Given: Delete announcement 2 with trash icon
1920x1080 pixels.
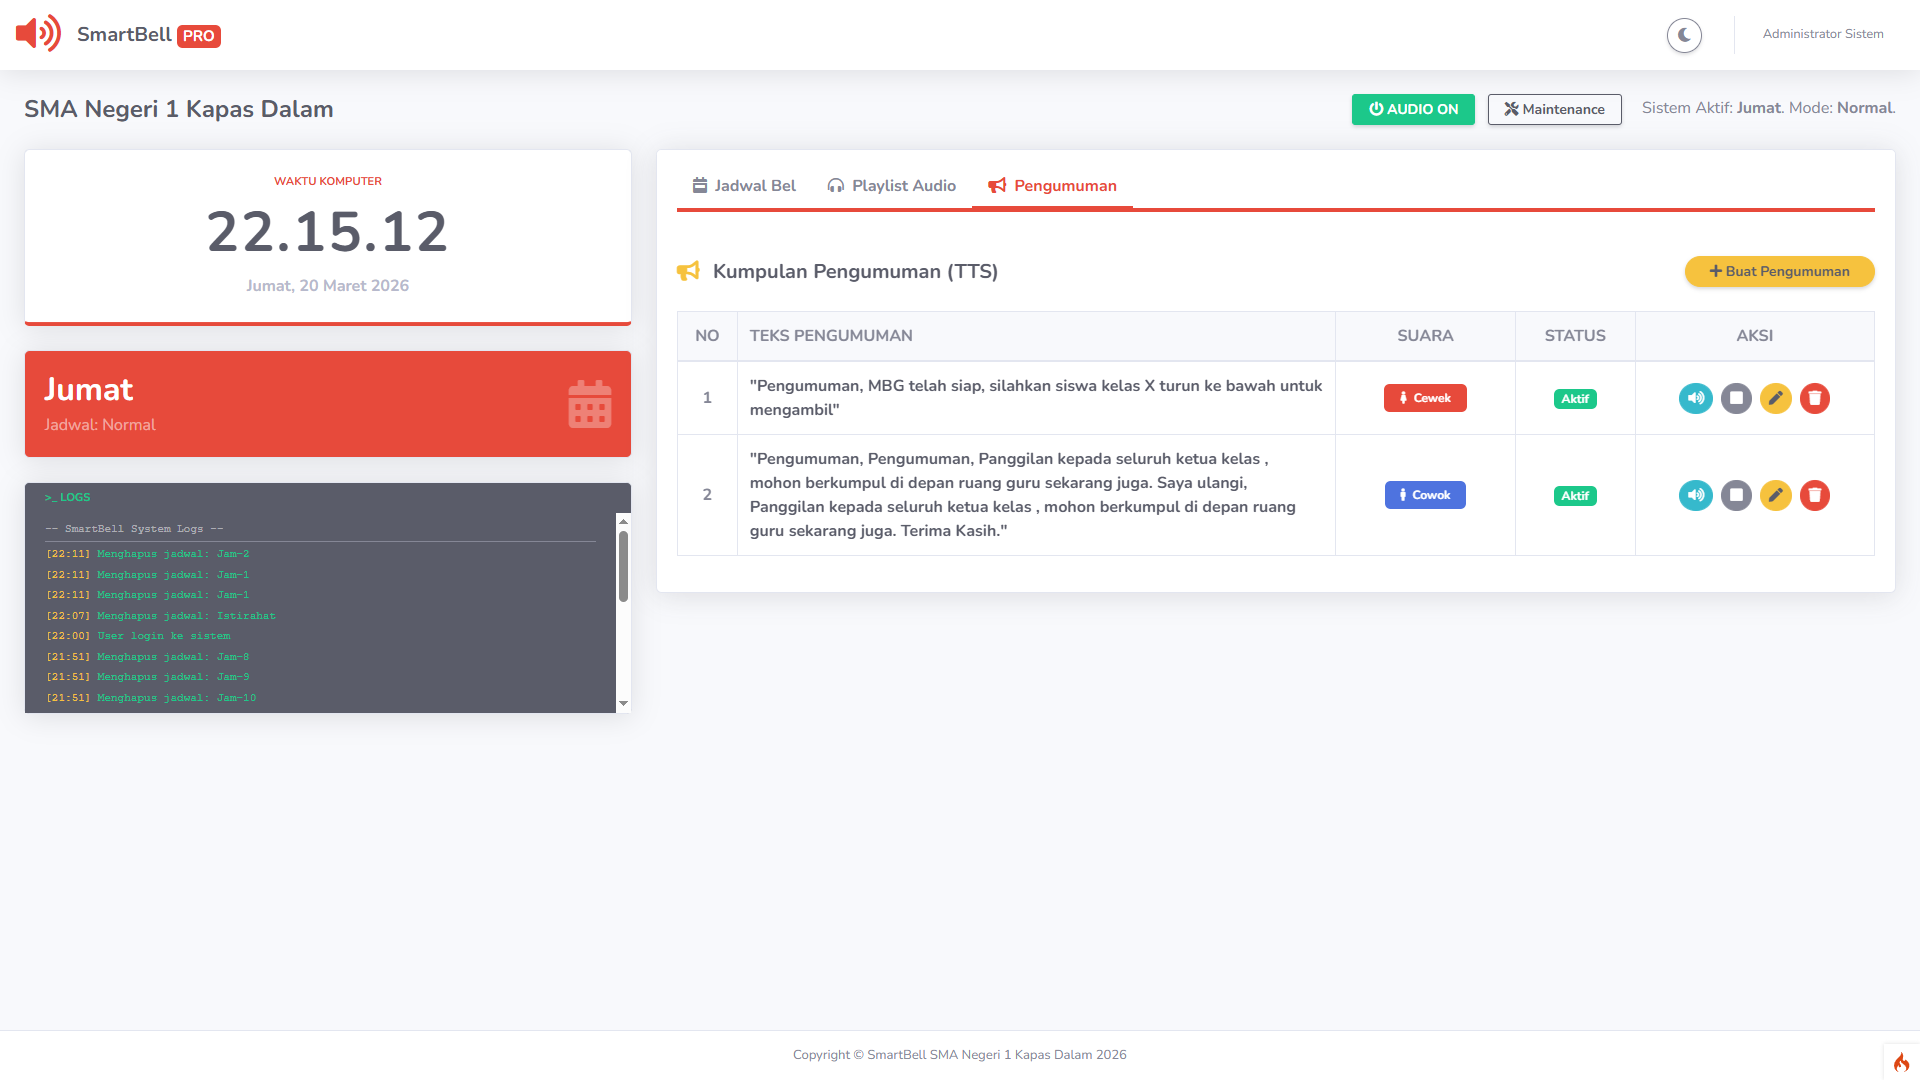Looking at the screenshot, I should click(1814, 495).
